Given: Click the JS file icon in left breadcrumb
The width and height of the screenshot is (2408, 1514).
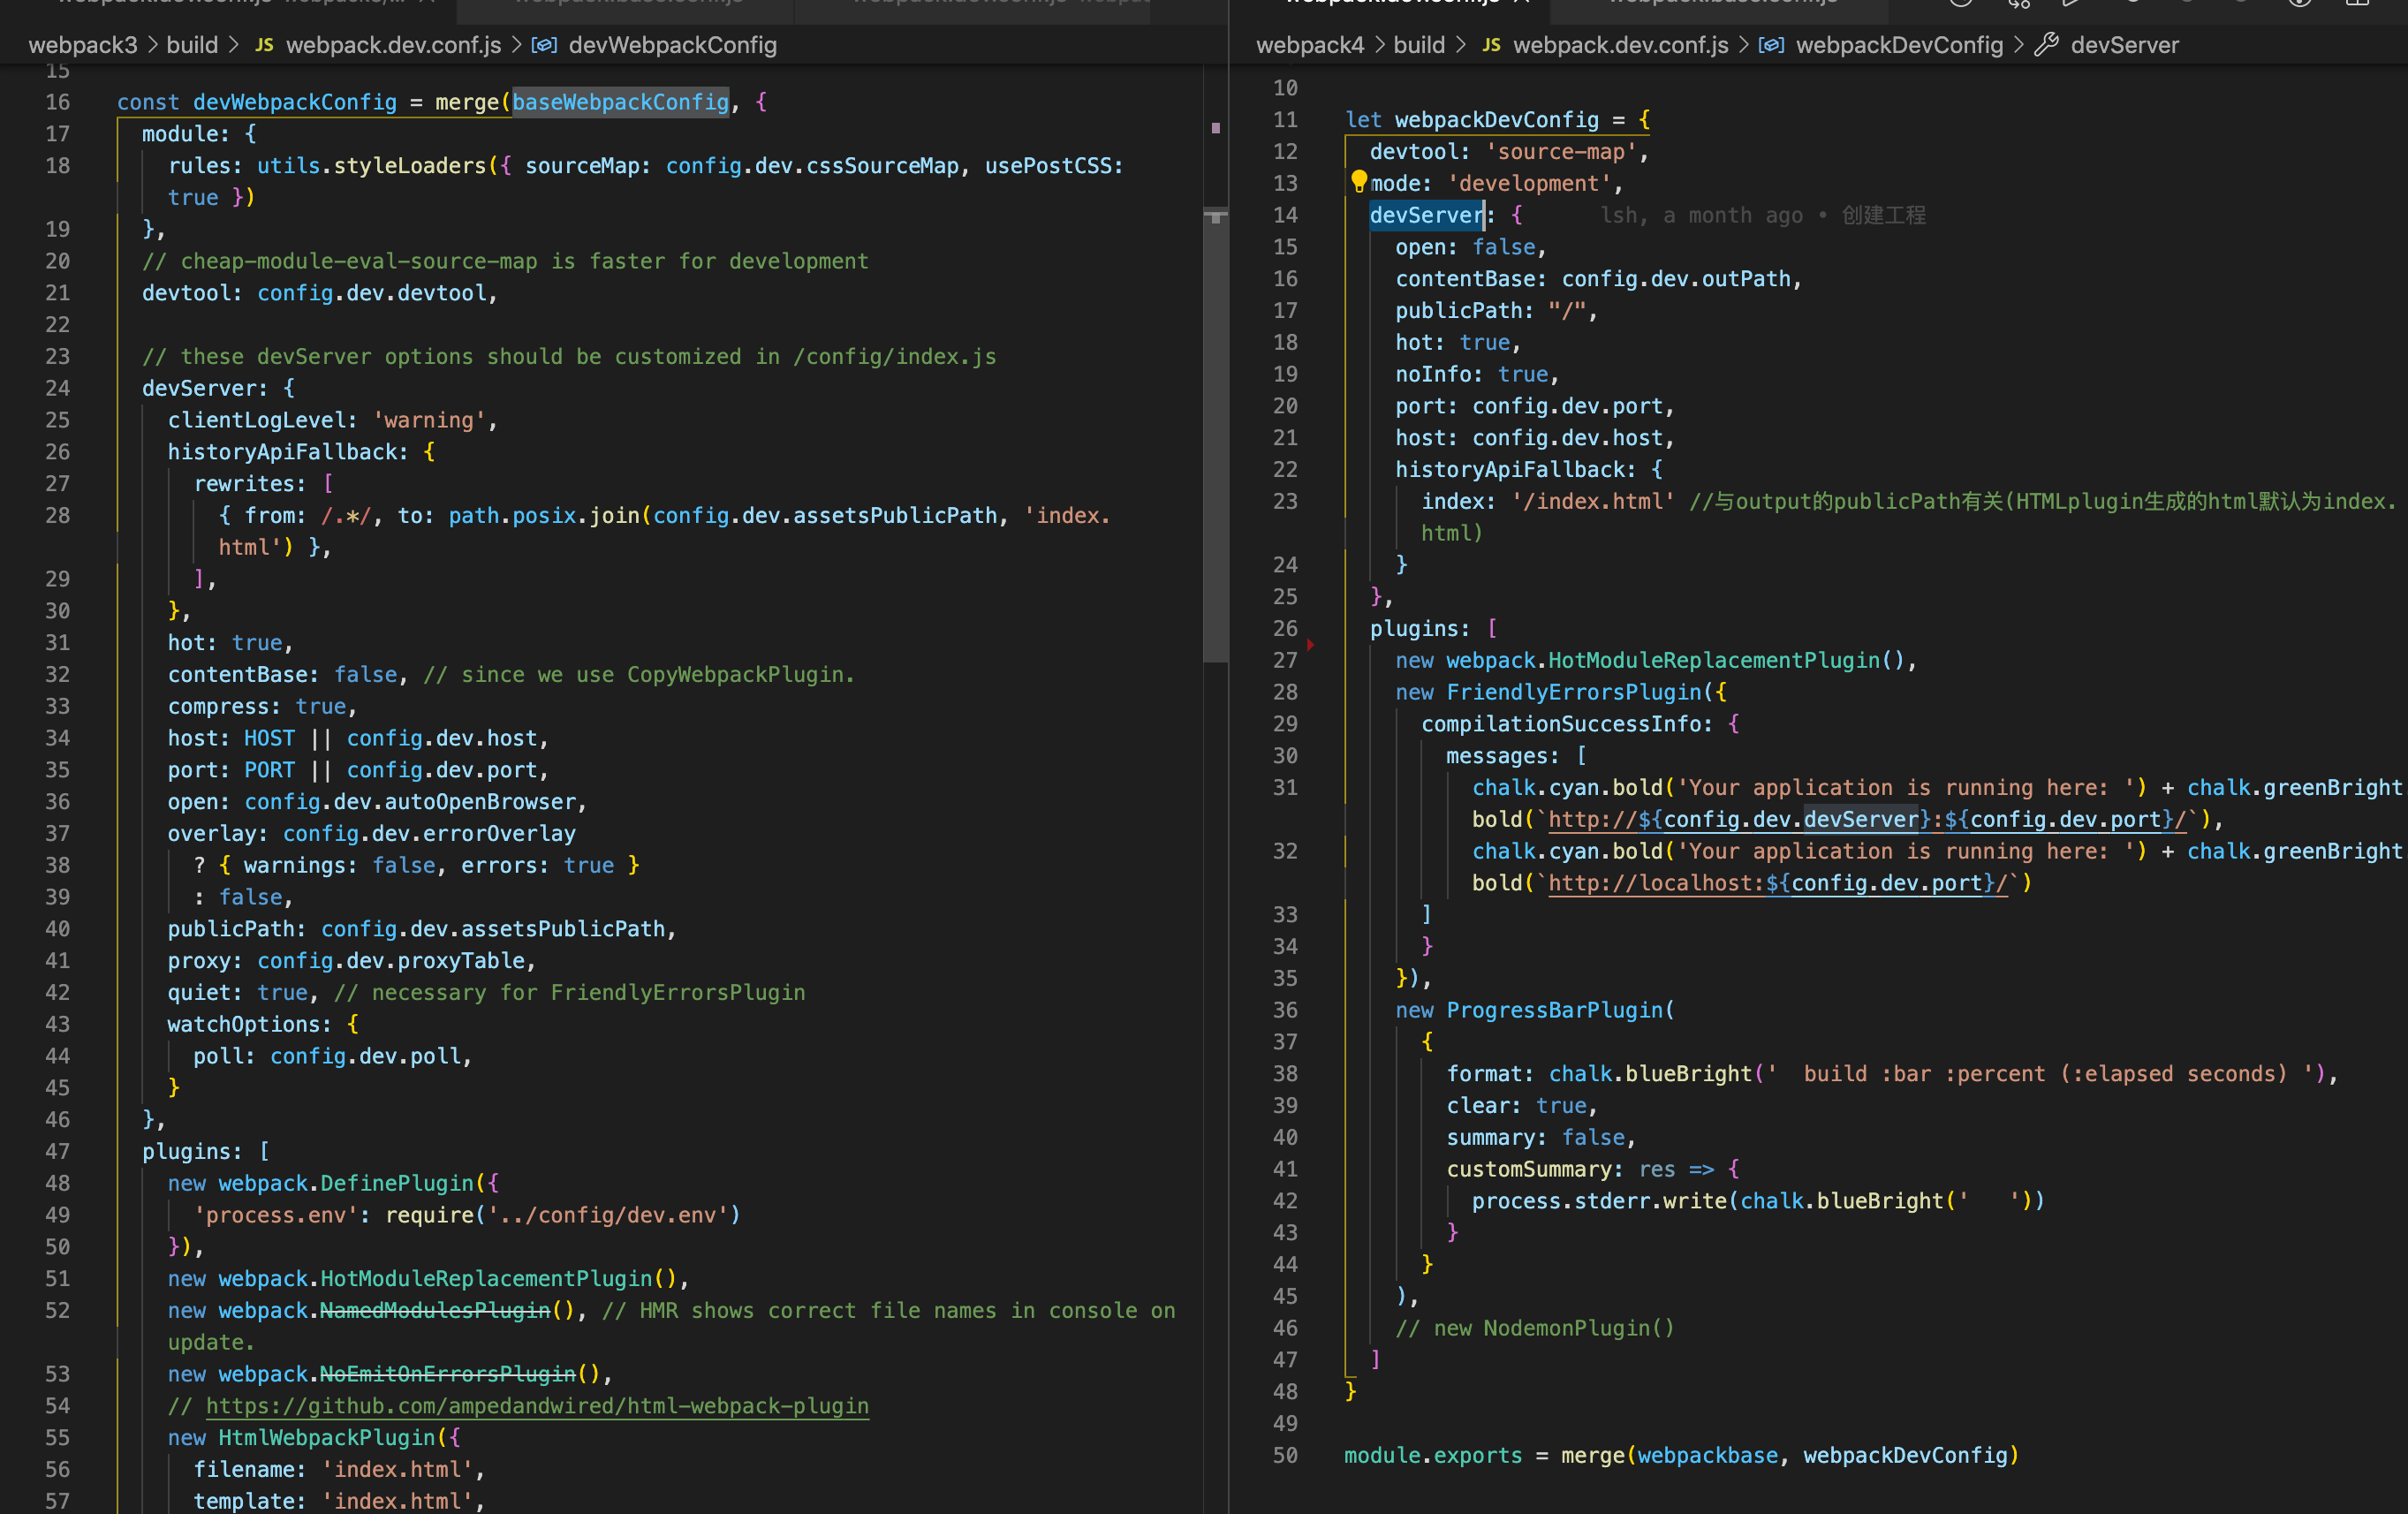Looking at the screenshot, I should point(264,45).
